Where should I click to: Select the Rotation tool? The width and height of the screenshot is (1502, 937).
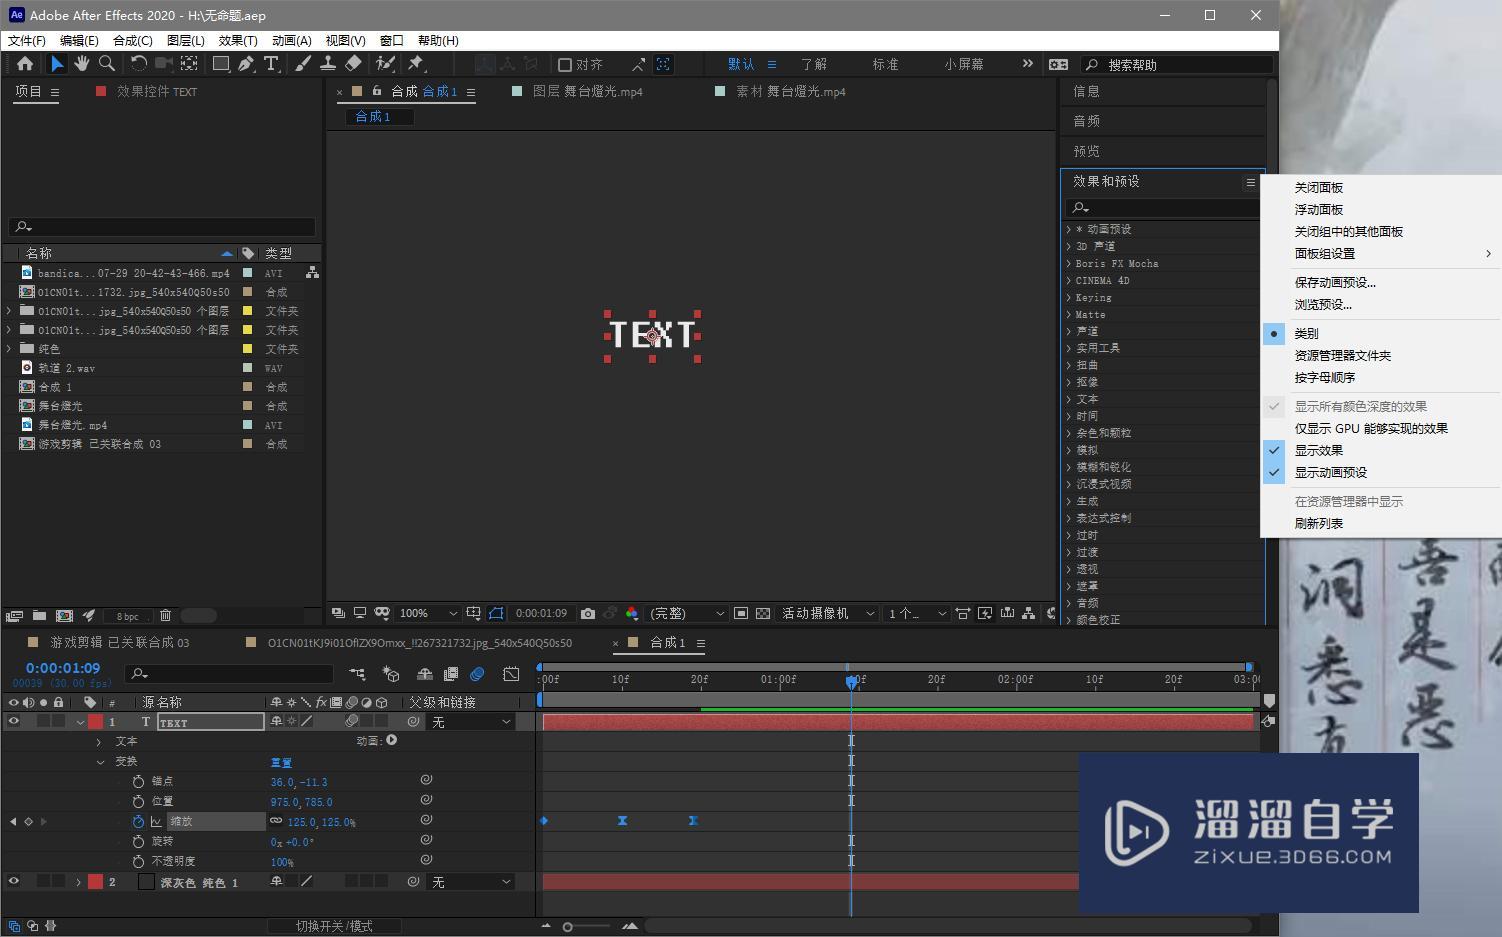pyautogui.click(x=138, y=64)
